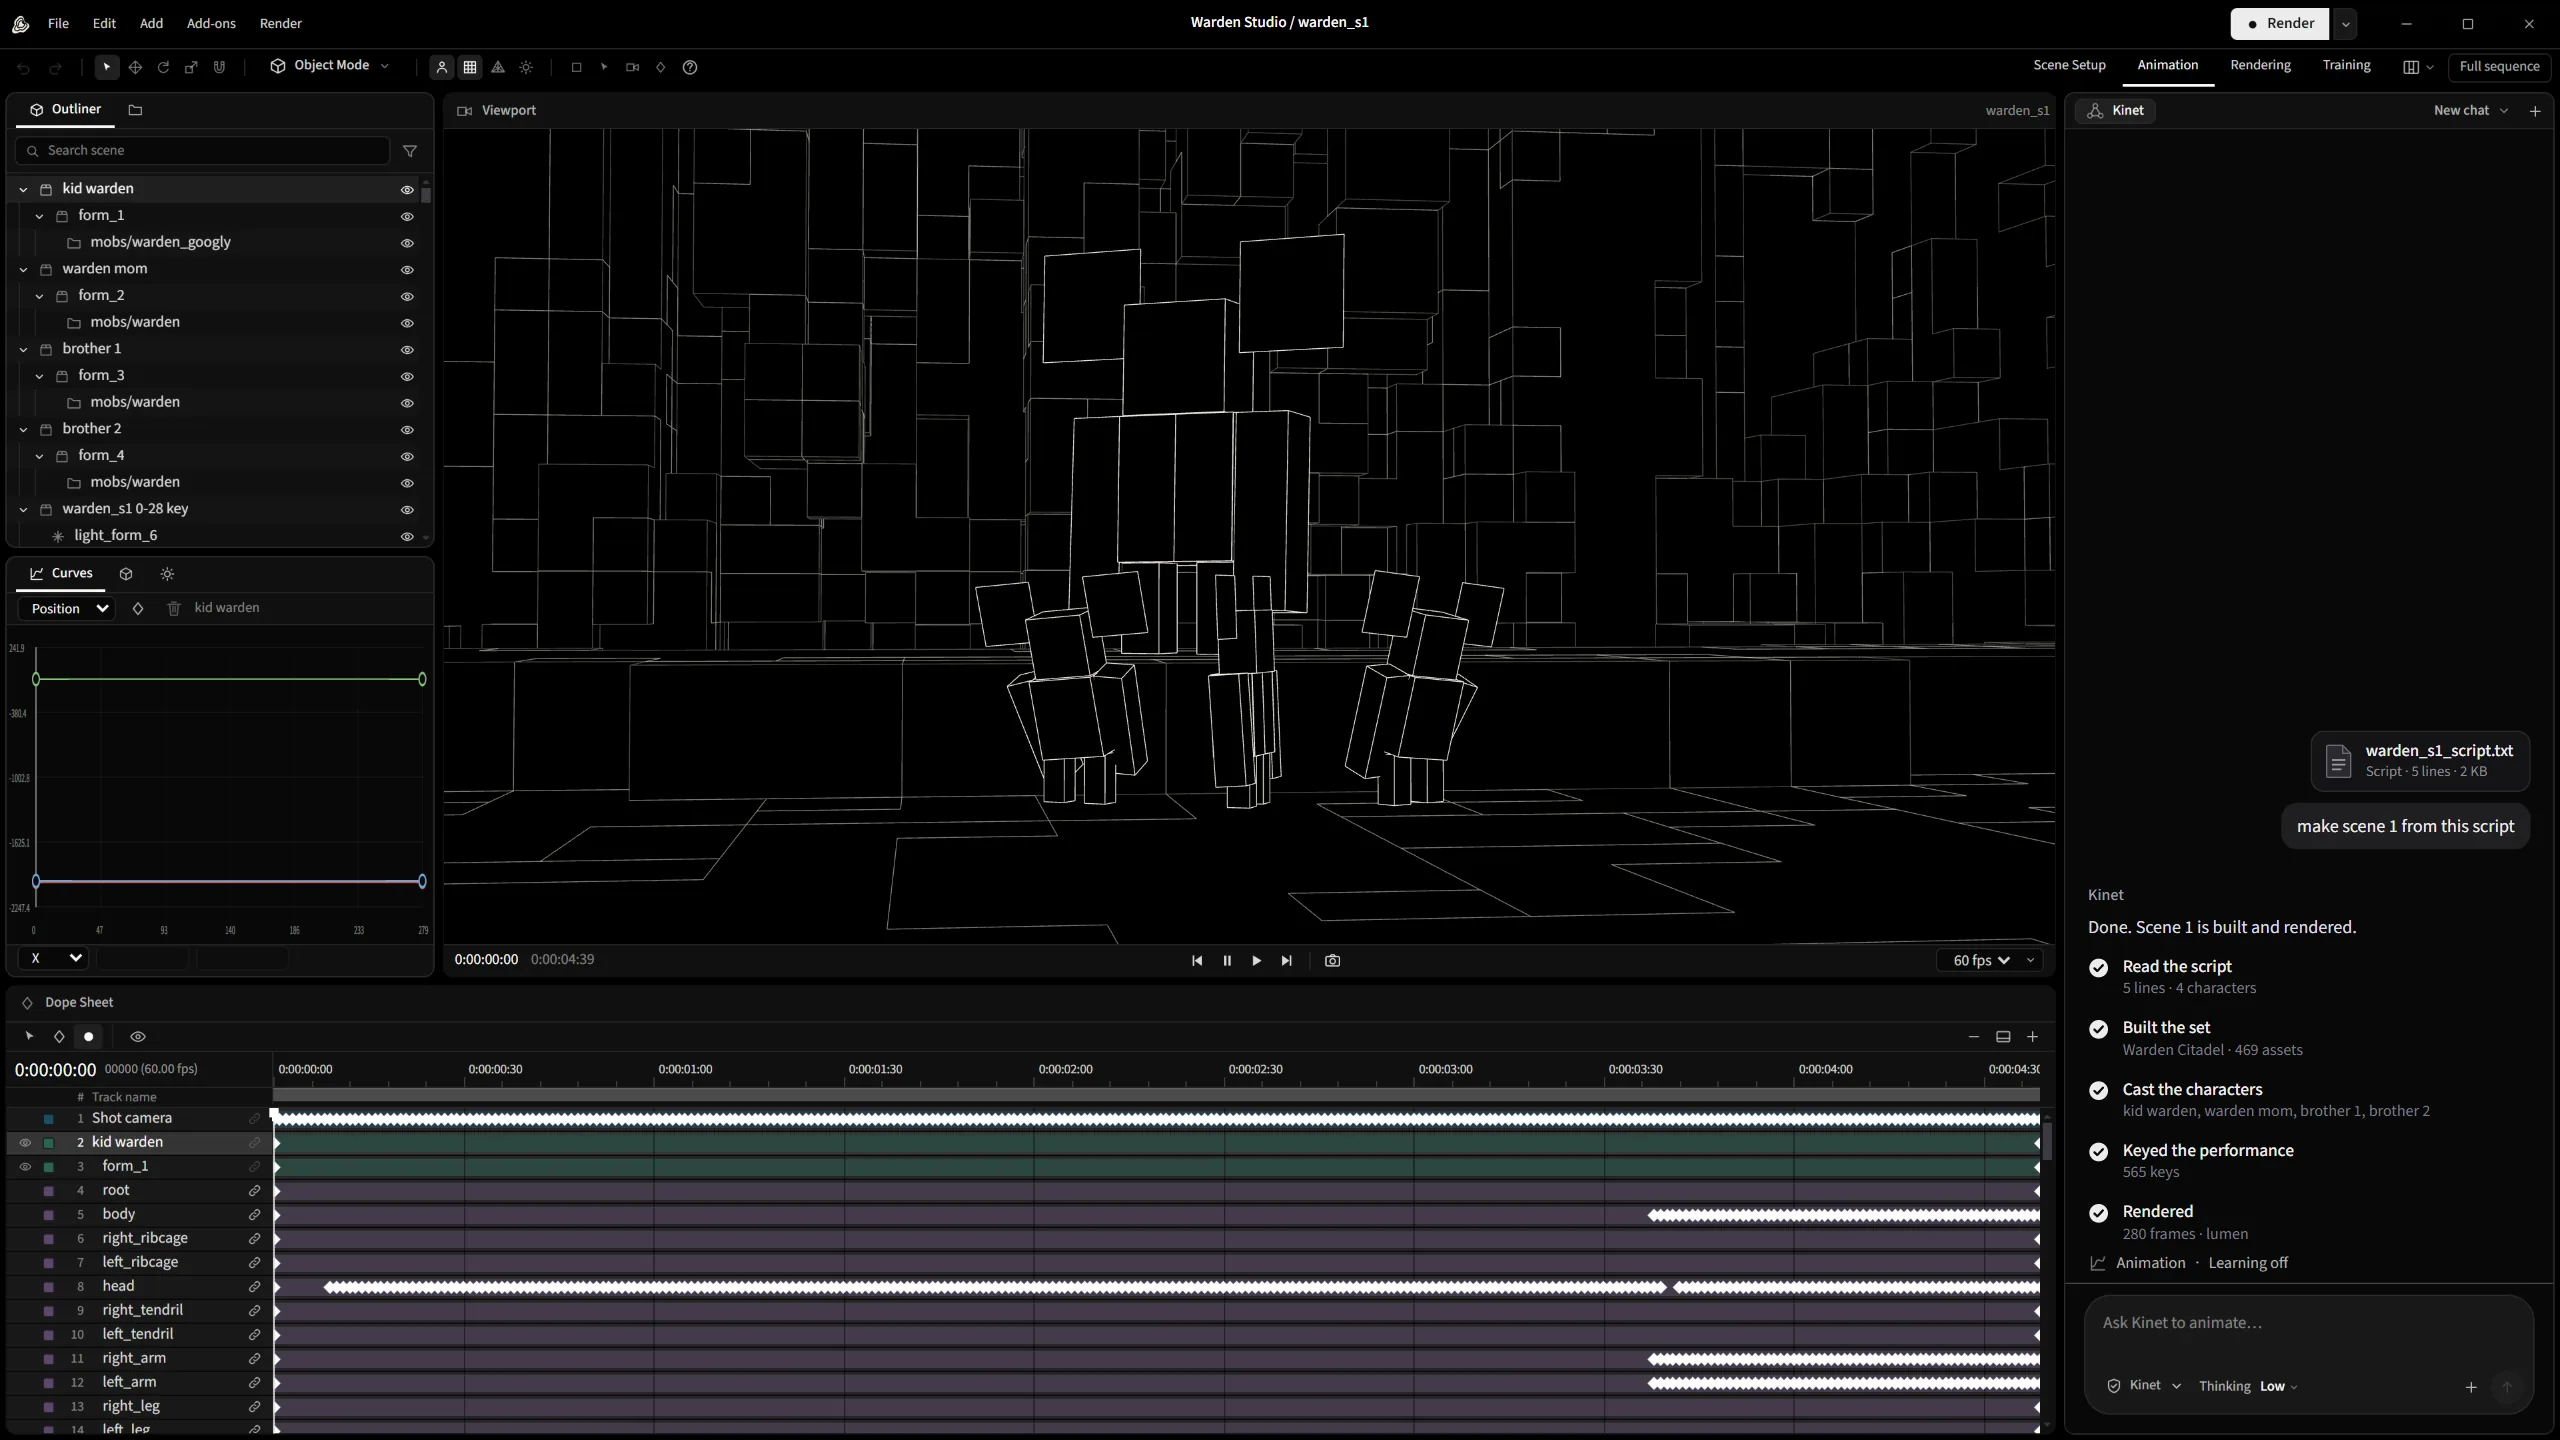This screenshot has width=2560, height=1440.
Task: Click the undo arrow in the top toolbar
Action: click(x=24, y=68)
